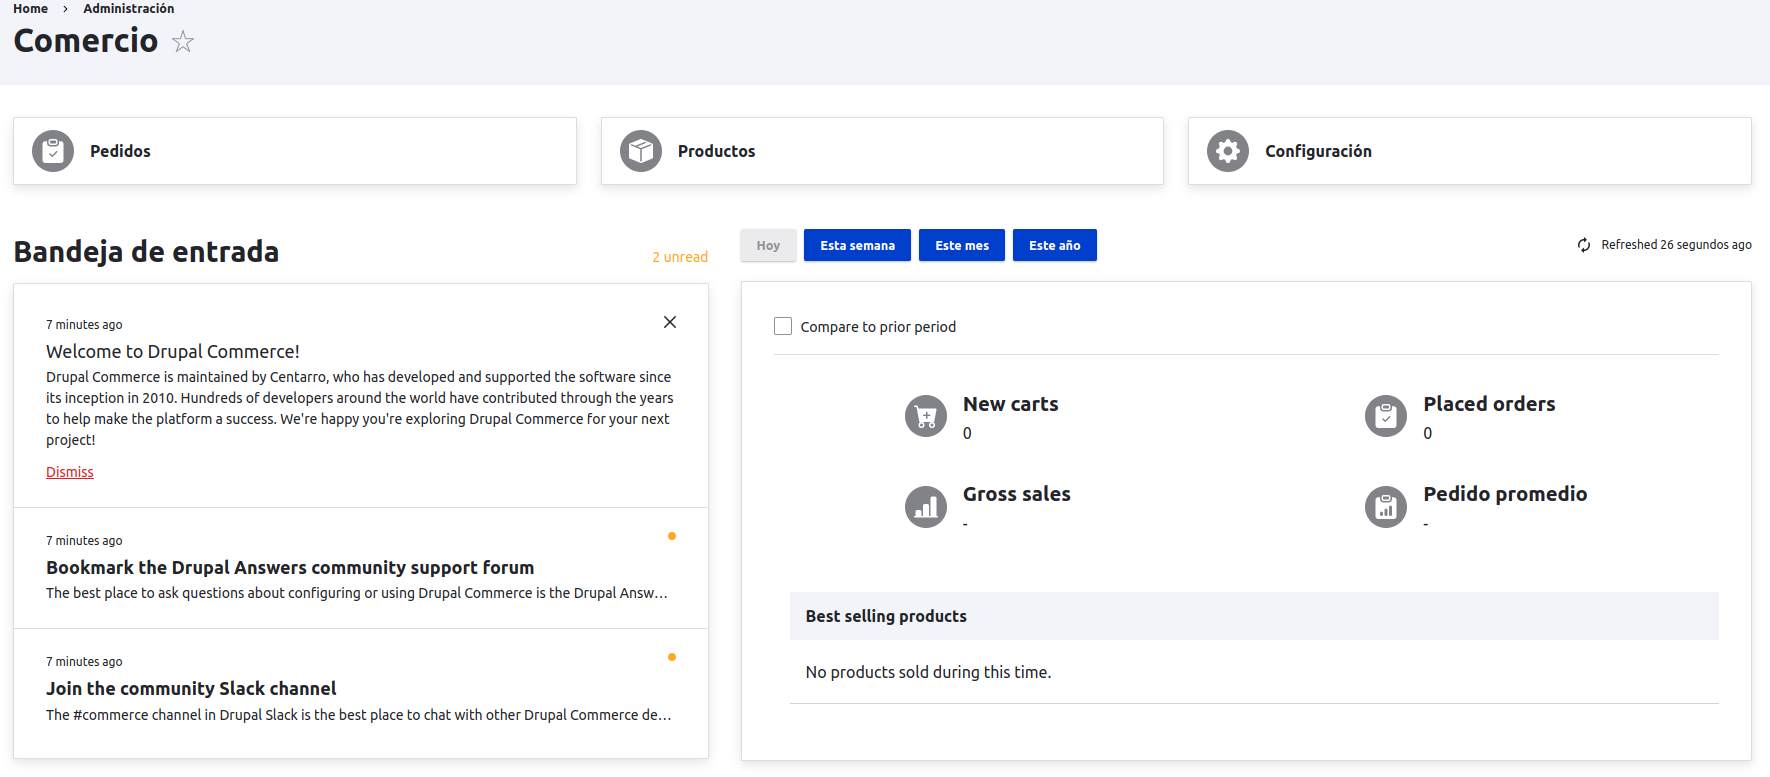The height and width of the screenshot is (777, 1770).
Task: Click the Pedido promedio icon
Action: pyautogui.click(x=1386, y=506)
